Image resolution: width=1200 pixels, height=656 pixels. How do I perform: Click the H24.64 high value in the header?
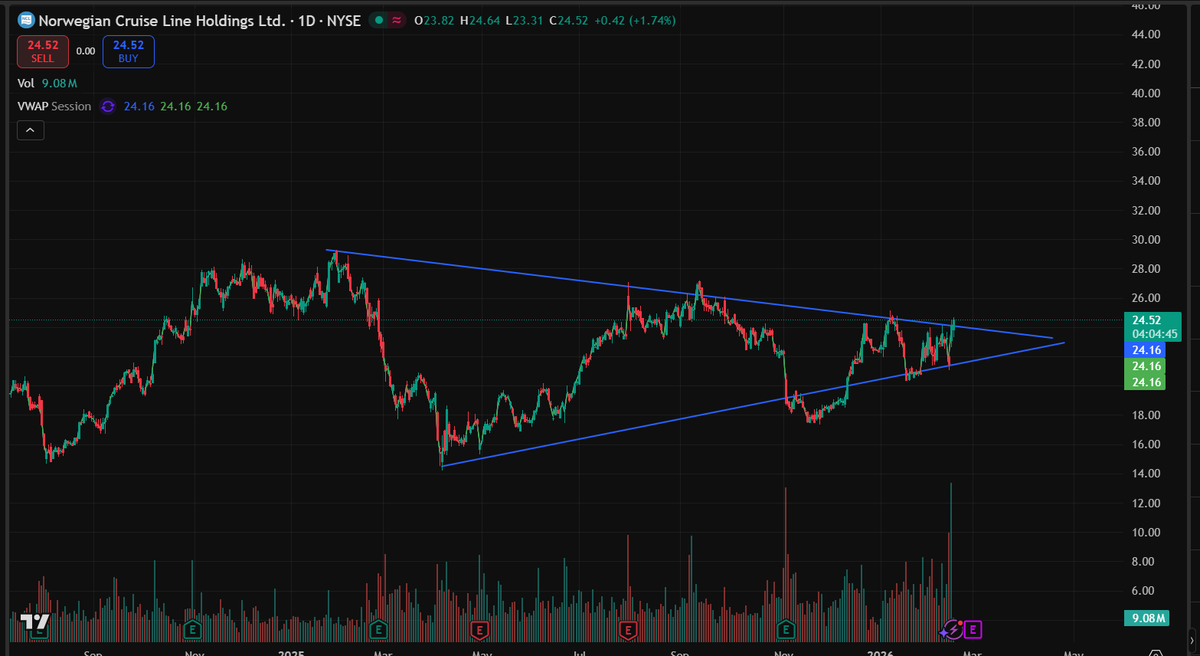point(481,20)
